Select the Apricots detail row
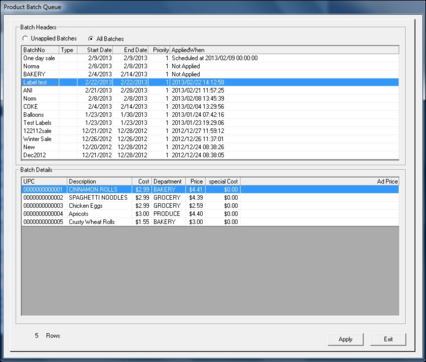Screen dimensions: 426x362 click(x=210, y=214)
